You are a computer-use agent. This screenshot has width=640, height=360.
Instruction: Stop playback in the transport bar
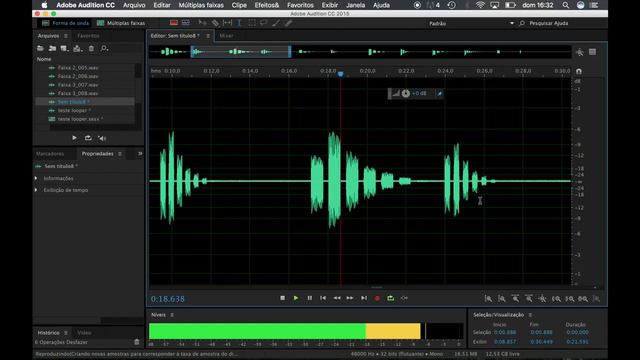click(x=282, y=298)
